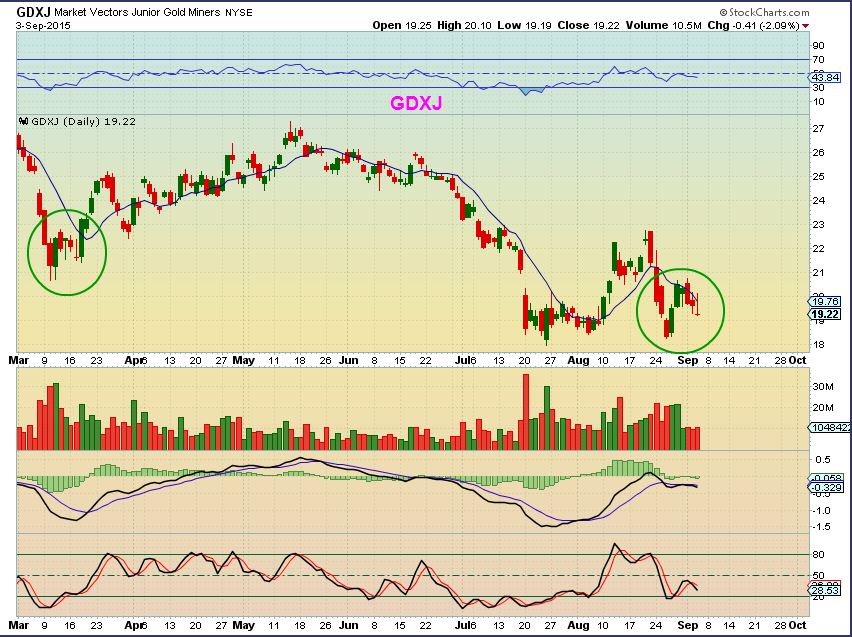Click the 20M volume axis label
Image resolution: width=852 pixels, height=637 pixels.
coord(823,408)
